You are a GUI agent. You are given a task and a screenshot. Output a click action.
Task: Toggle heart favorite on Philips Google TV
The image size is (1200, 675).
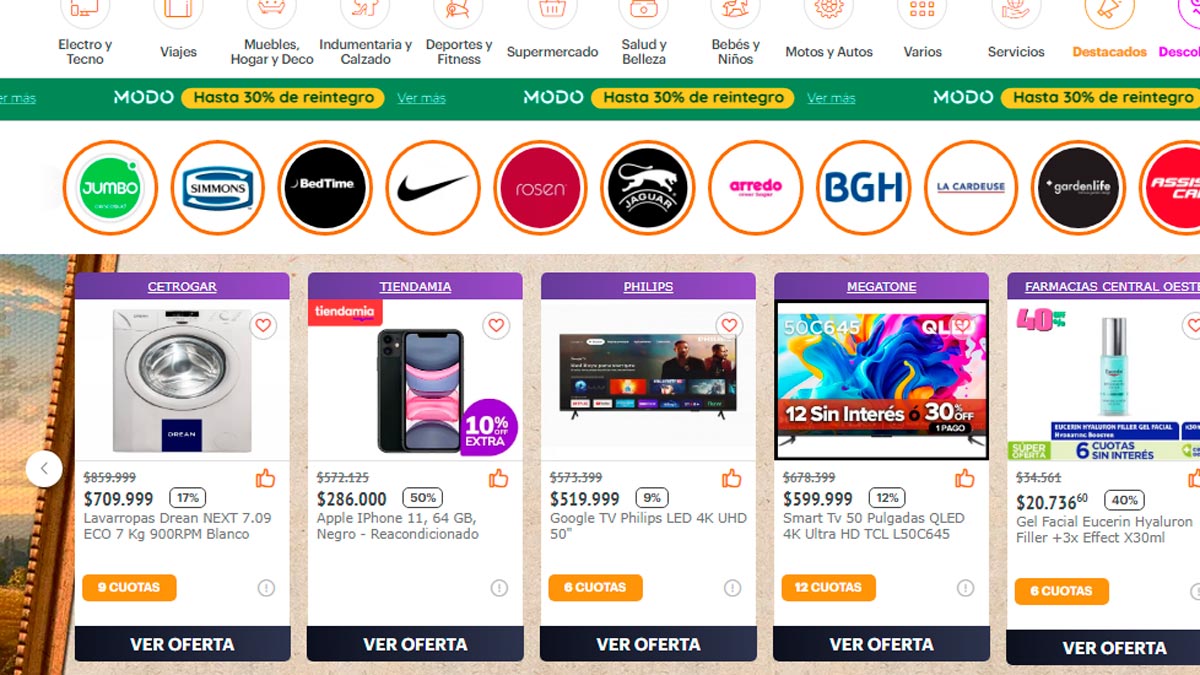729,325
